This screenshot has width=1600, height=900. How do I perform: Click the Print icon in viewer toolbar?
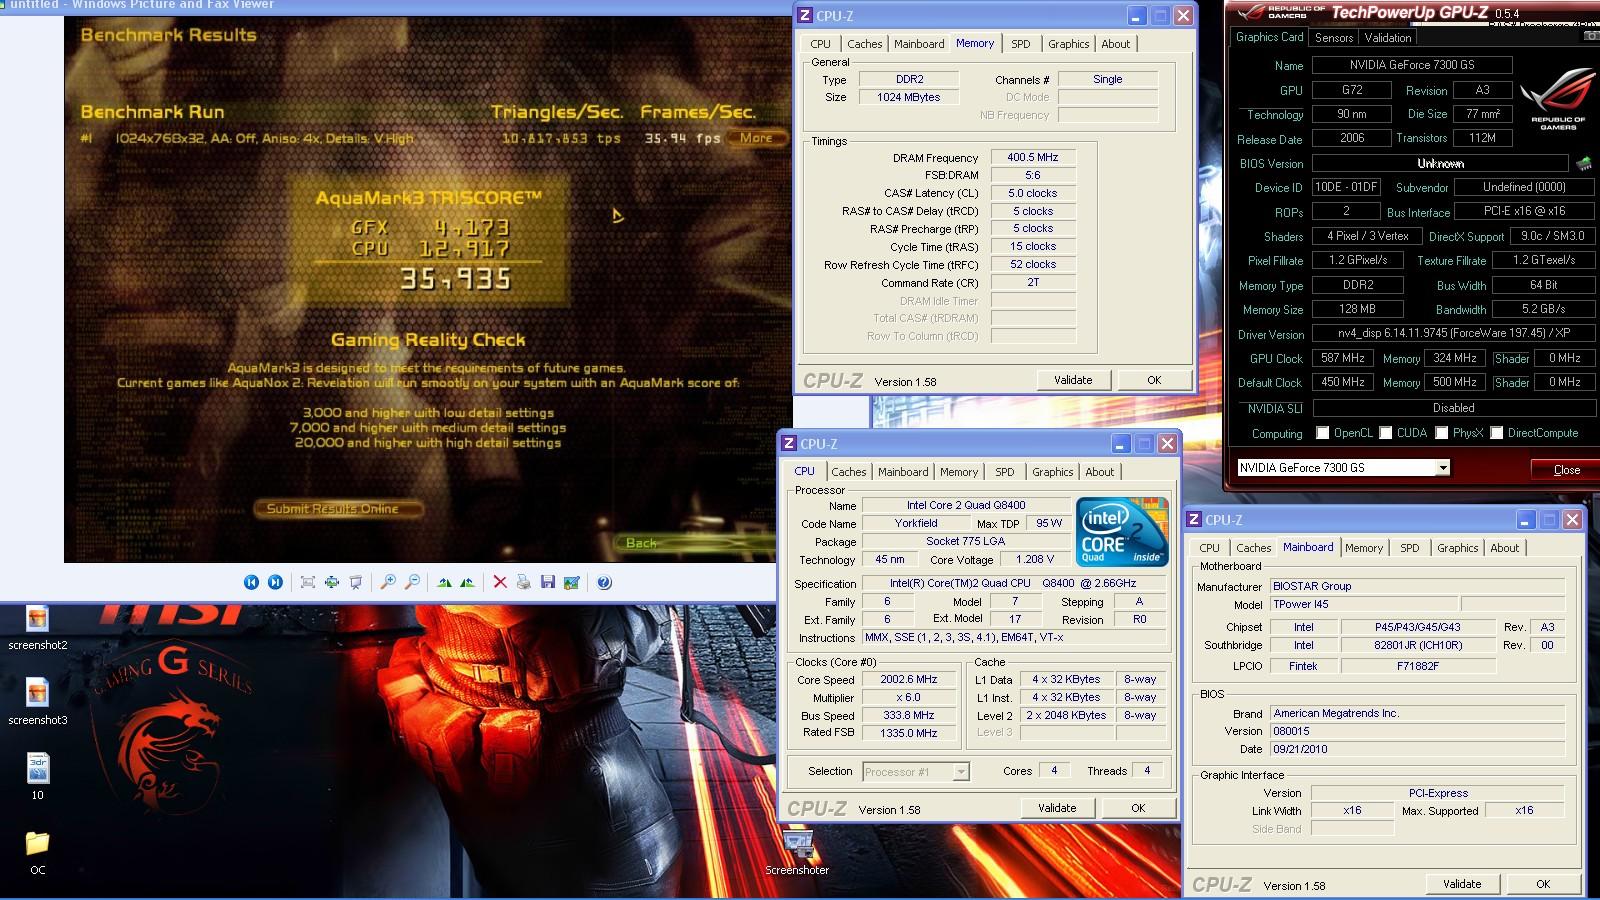tap(523, 582)
